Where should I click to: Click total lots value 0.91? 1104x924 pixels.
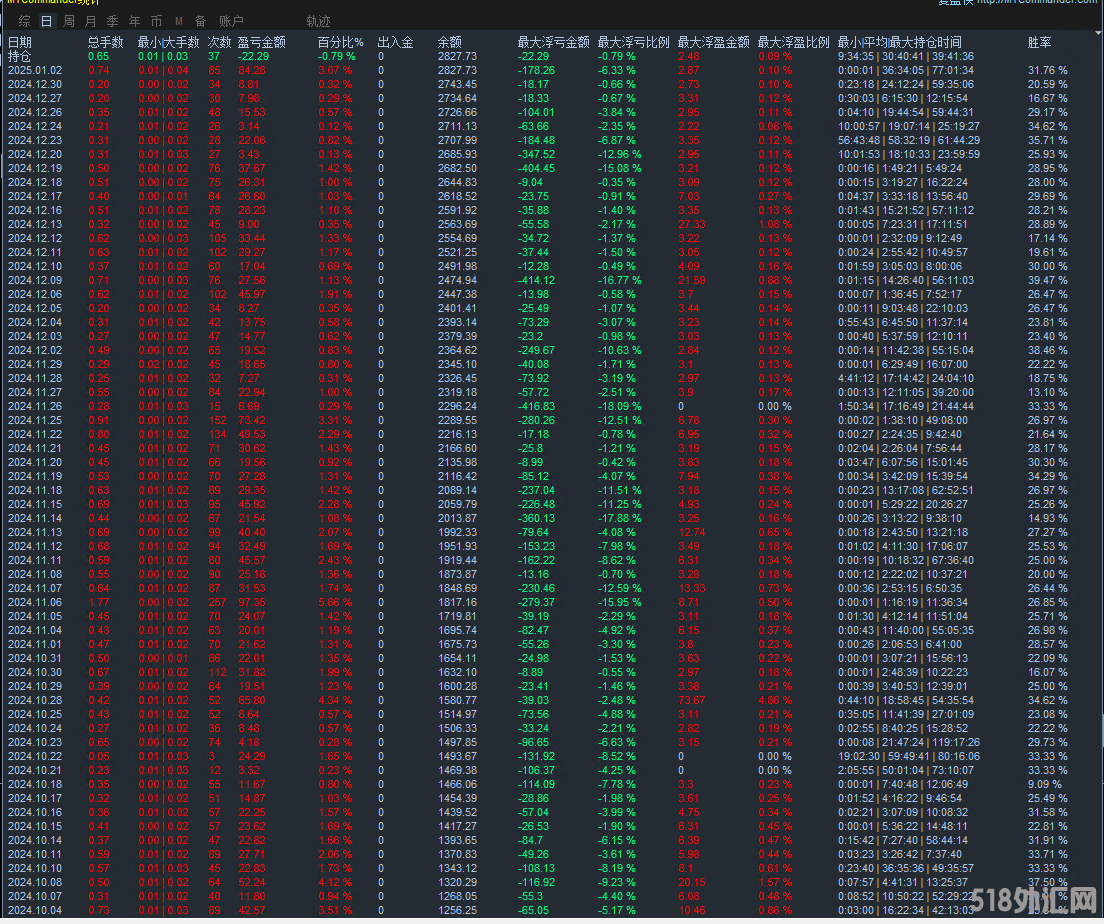click(99, 420)
